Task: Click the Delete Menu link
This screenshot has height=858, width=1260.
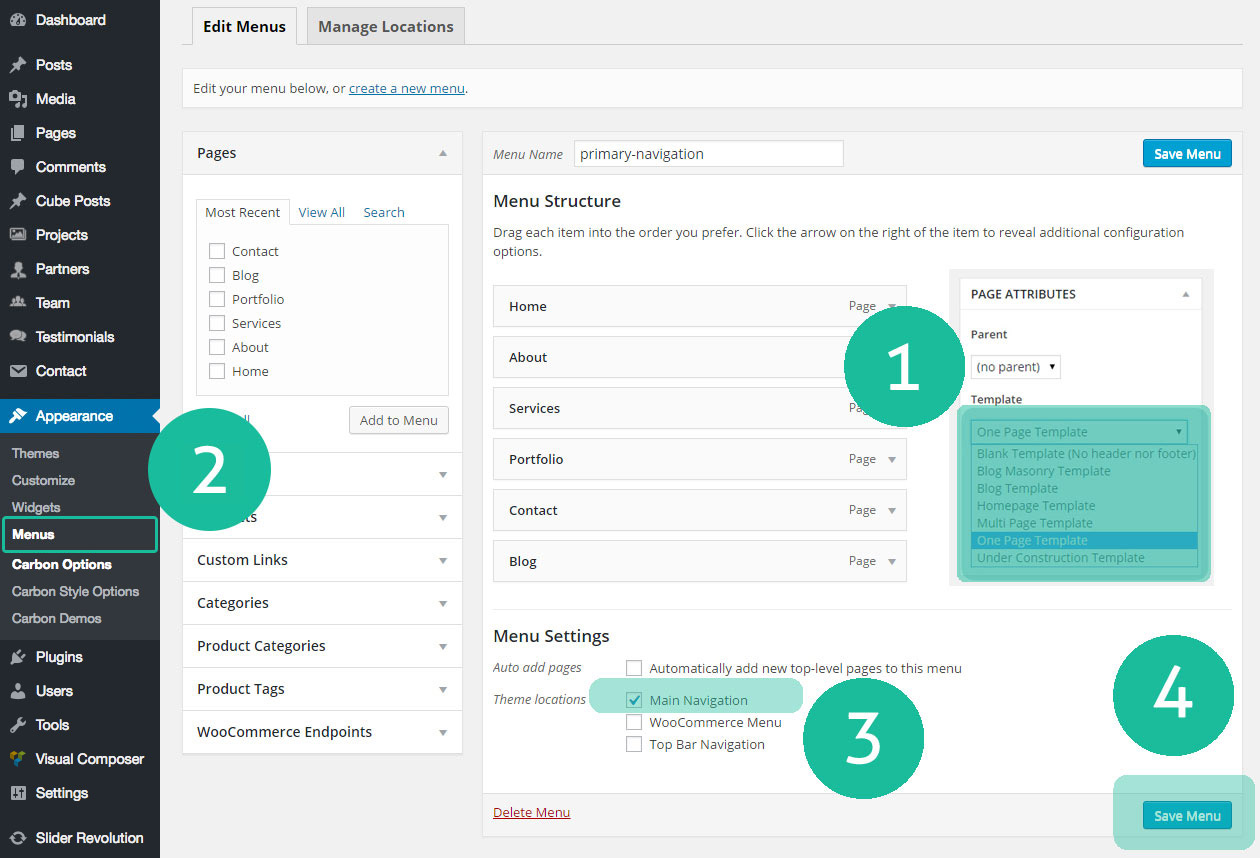Action: pyautogui.click(x=531, y=812)
